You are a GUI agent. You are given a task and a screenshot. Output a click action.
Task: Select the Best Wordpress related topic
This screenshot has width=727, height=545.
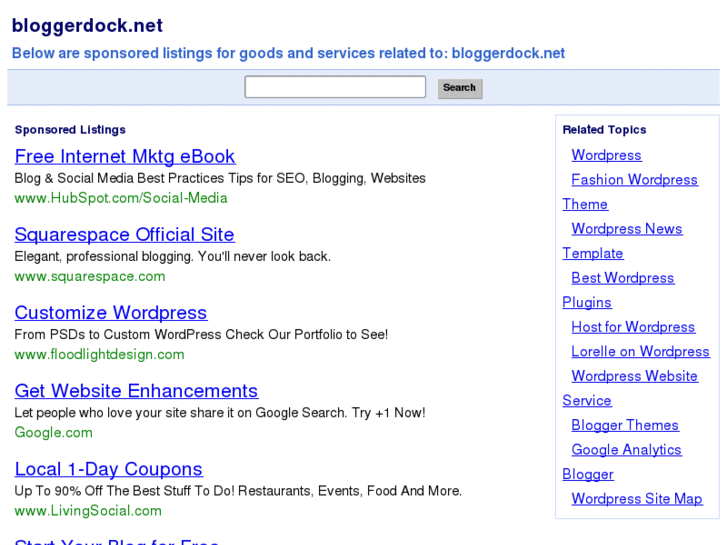point(623,278)
